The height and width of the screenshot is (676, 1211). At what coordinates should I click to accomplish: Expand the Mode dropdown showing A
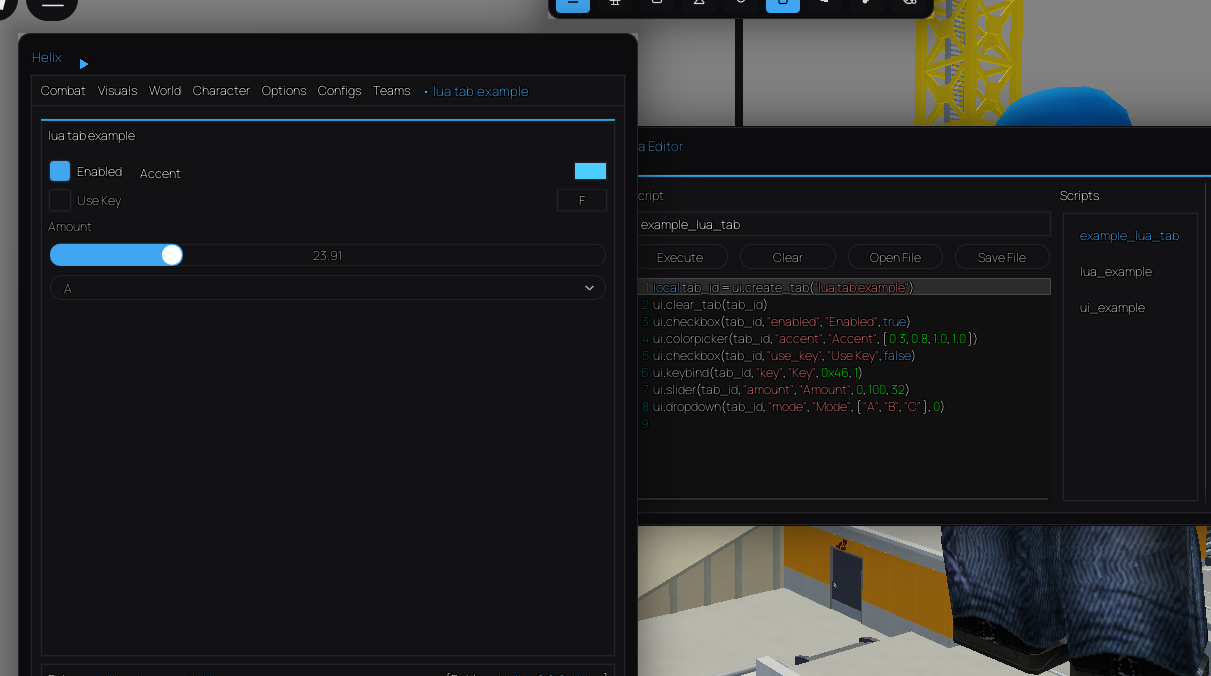tap(328, 288)
